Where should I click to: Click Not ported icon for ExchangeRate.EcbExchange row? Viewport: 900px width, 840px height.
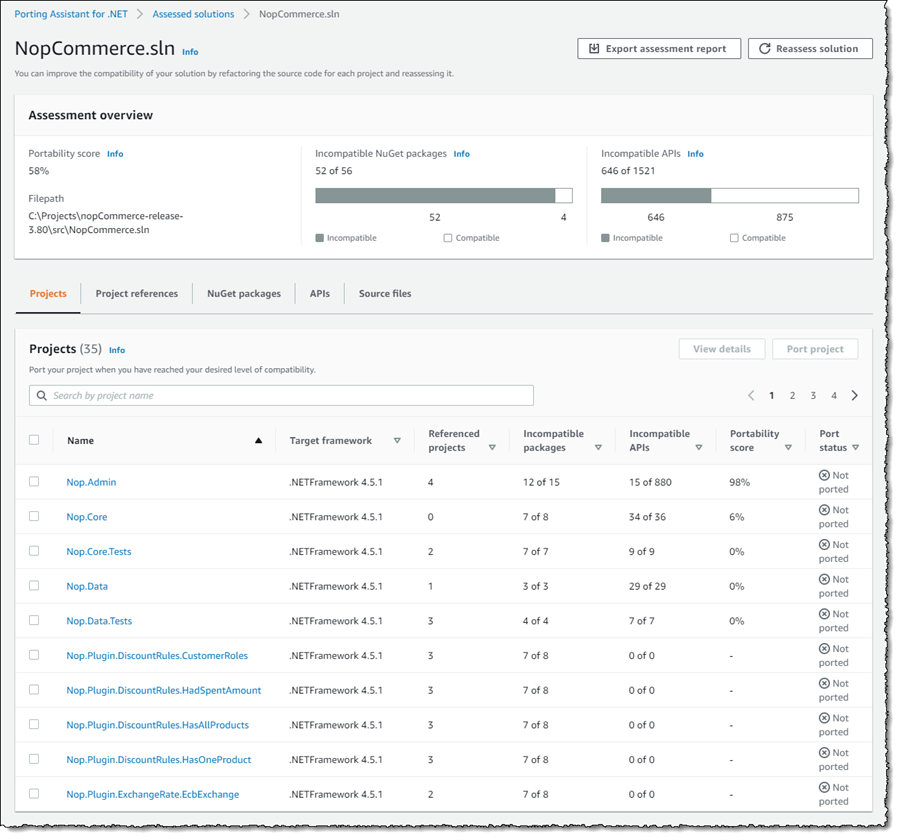(x=824, y=787)
